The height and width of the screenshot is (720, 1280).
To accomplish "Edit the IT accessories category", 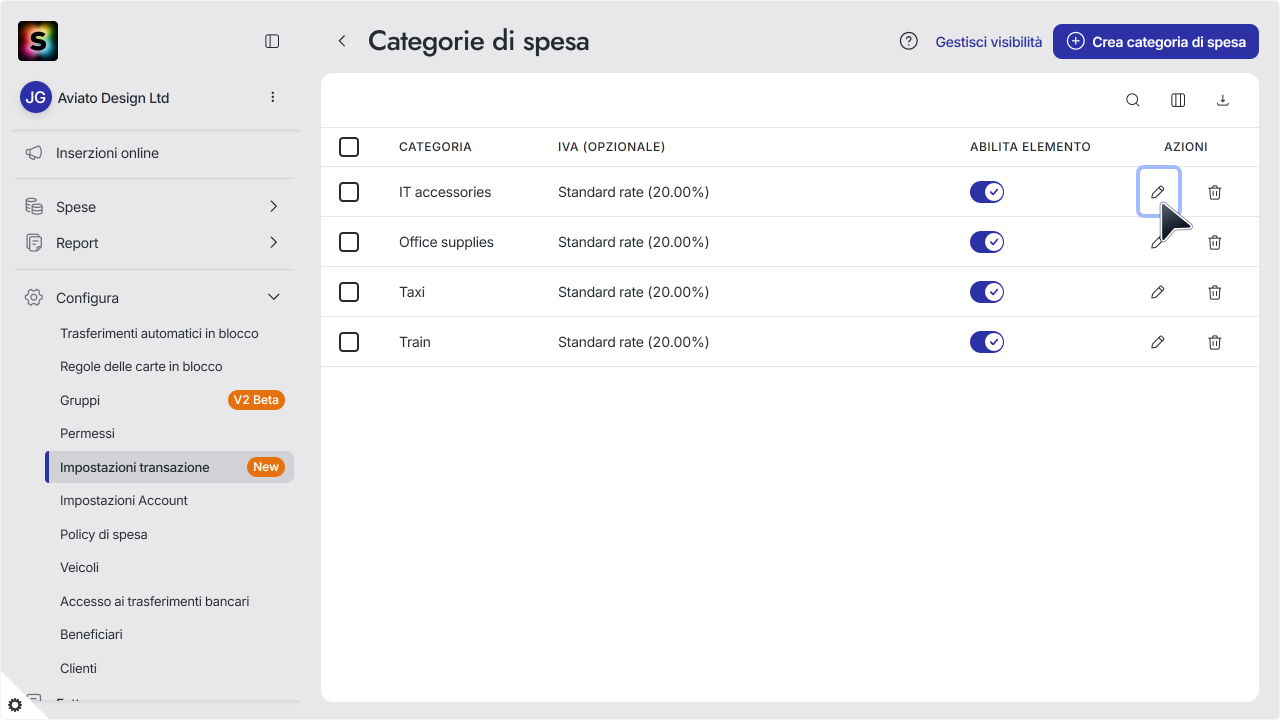I will click(1158, 192).
